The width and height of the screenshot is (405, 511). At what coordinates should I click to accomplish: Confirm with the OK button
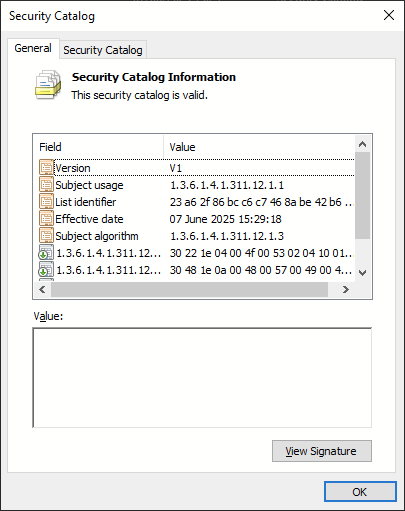tap(360, 492)
